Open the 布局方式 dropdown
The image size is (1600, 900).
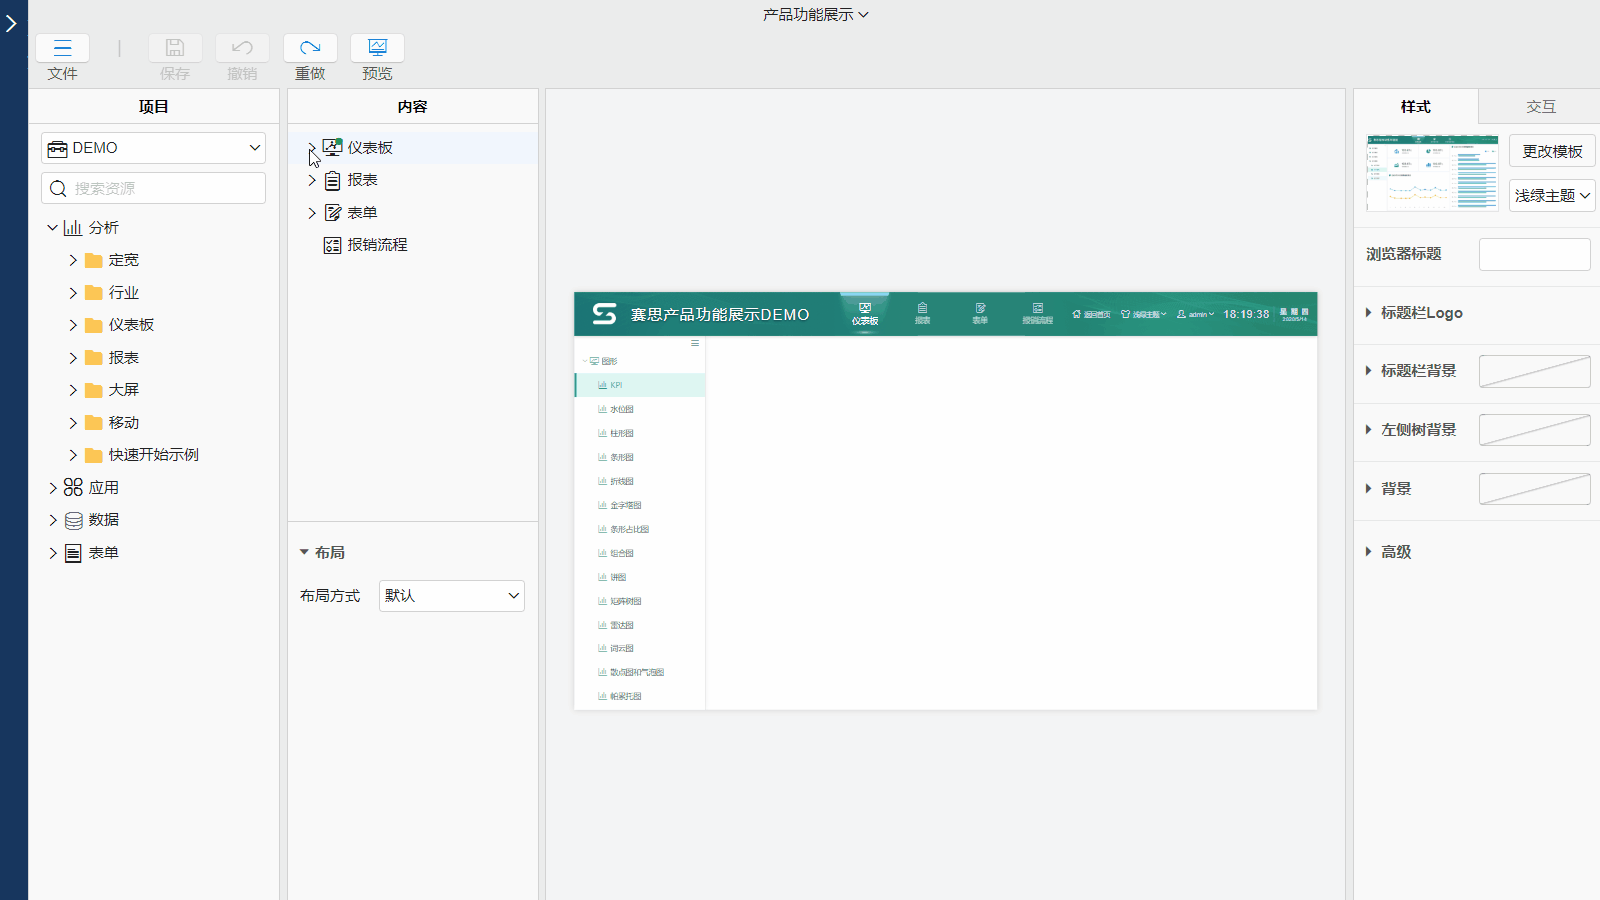(451, 596)
